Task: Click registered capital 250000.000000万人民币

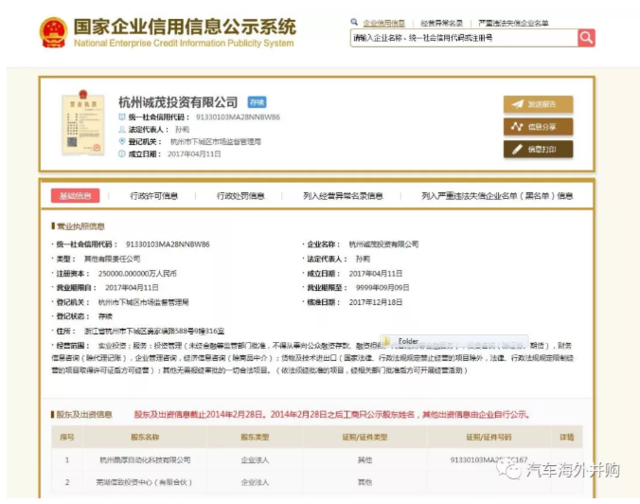Action: (137, 273)
